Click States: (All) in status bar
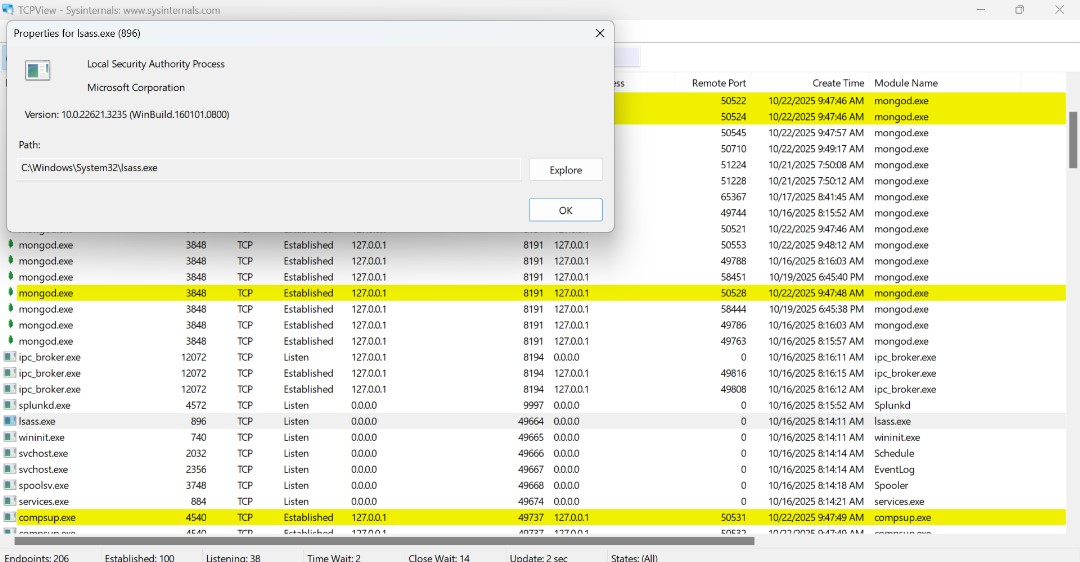 634,558
